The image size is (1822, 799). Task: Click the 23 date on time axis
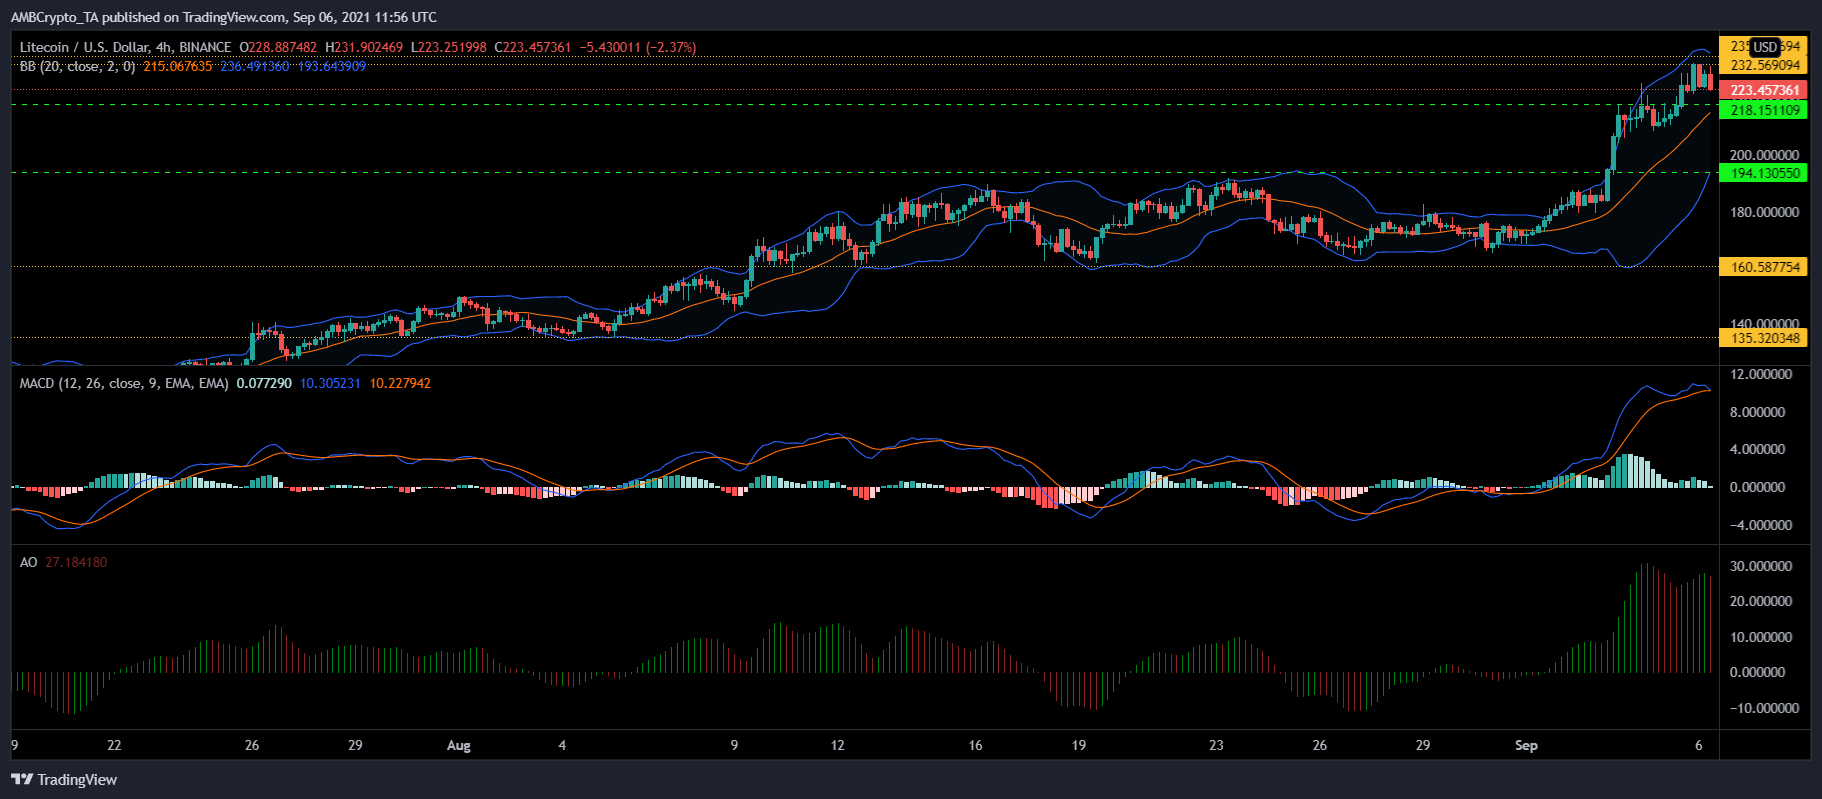coord(1216,745)
